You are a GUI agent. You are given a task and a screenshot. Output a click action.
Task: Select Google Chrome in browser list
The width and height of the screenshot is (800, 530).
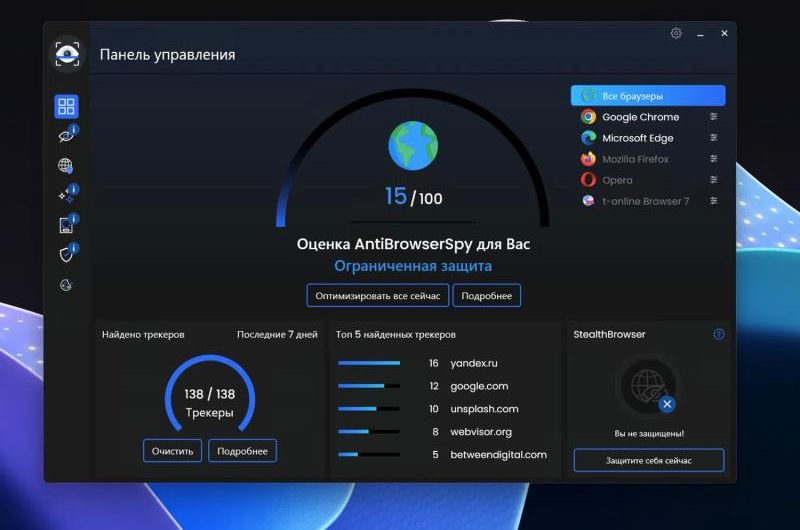(x=648, y=117)
